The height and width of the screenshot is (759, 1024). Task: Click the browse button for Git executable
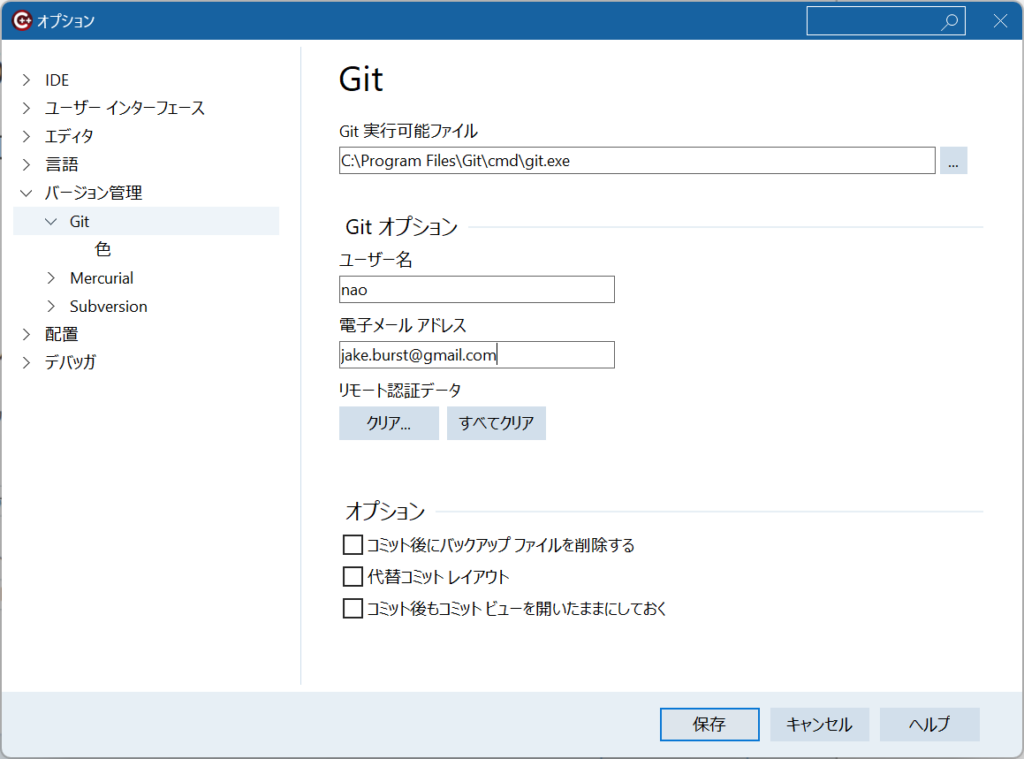point(953,160)
